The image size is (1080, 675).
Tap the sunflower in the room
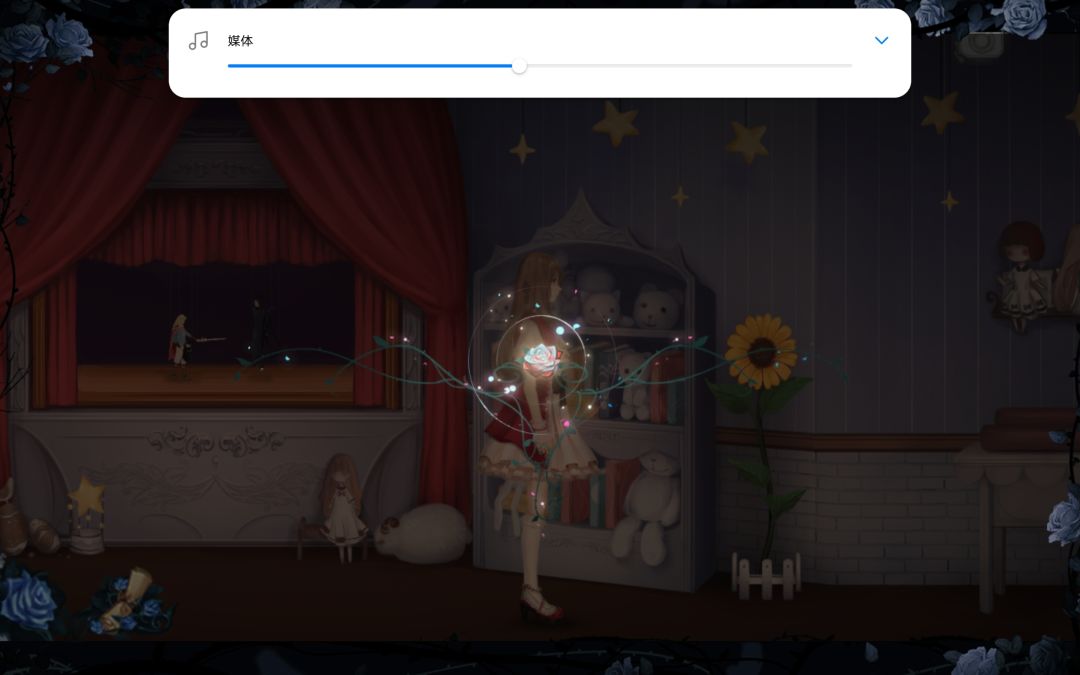[761, 350]
